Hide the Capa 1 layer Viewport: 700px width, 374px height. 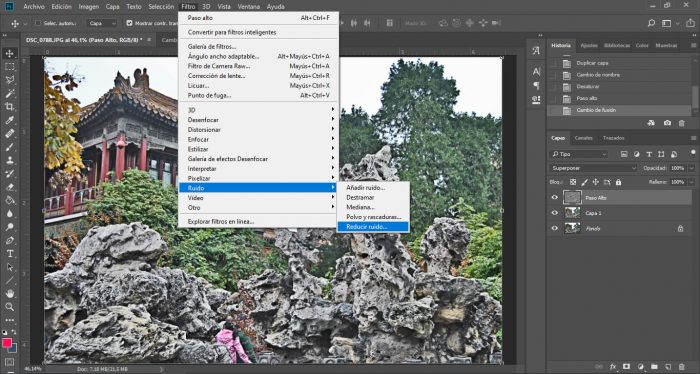click(554, 213)
